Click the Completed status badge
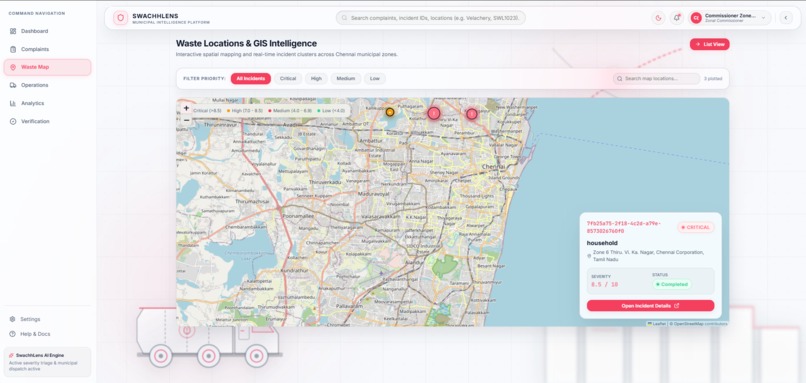The width and height of the screenshot is (806, 383). pyautogui.click(x=672, y=284)
